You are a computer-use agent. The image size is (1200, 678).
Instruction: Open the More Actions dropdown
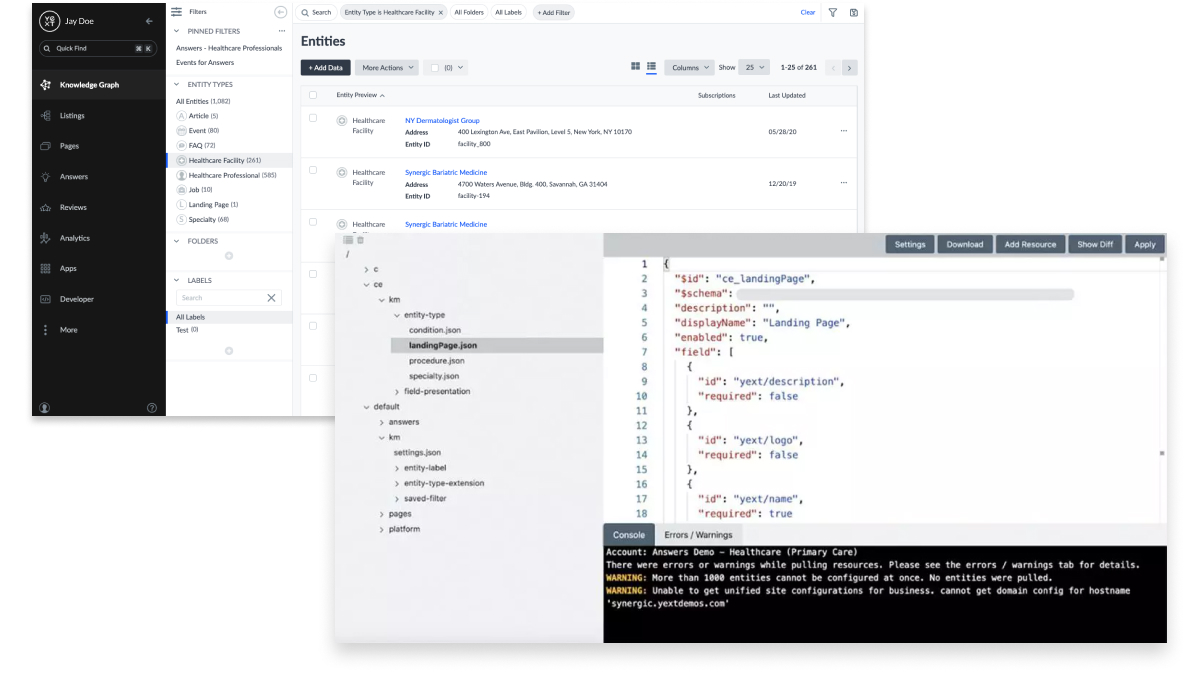[387, 68]
